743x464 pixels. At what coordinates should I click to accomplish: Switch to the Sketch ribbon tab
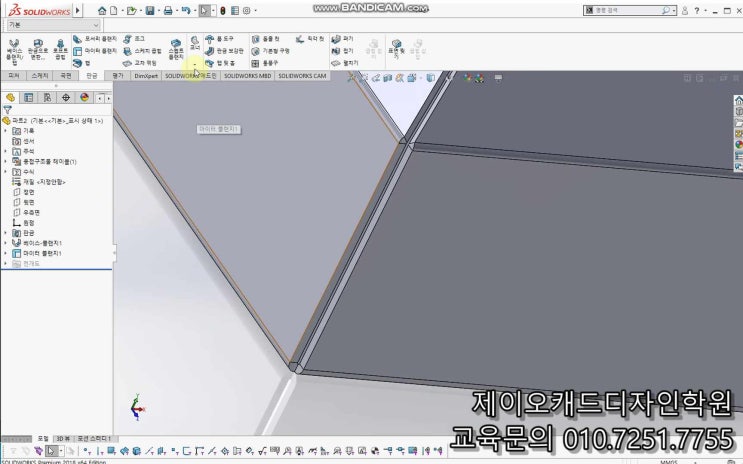(40, 76)
